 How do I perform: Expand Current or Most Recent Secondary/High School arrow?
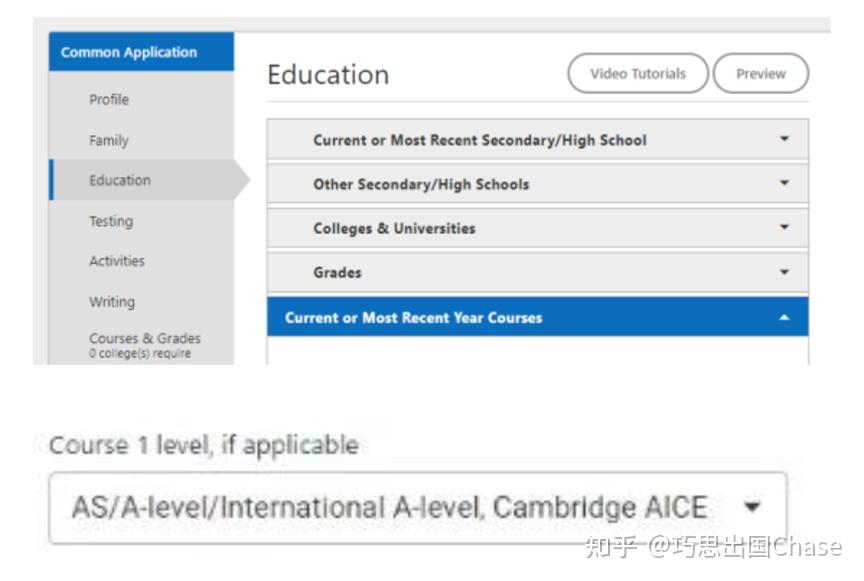(x=784, y=140)
